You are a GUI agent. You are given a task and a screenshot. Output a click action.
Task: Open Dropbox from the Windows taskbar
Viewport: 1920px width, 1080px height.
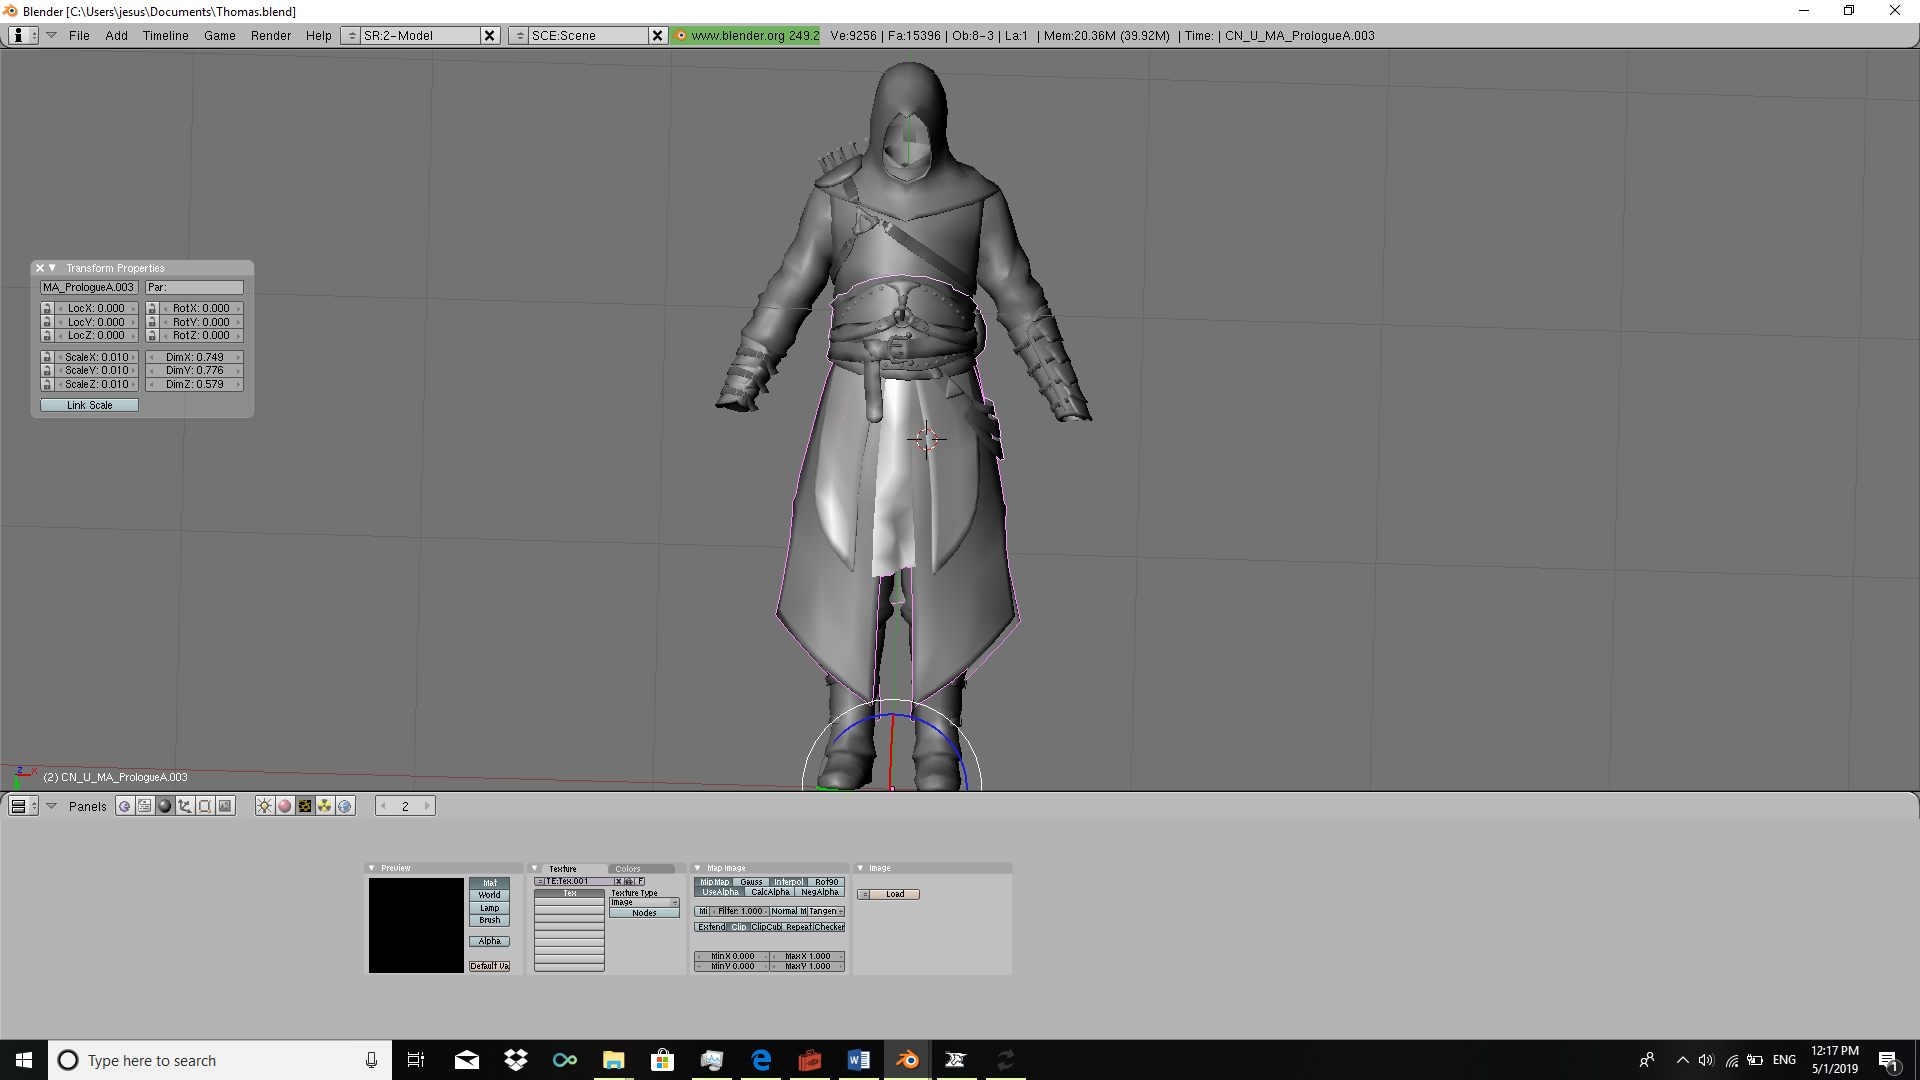click(x=516, y=1060)
